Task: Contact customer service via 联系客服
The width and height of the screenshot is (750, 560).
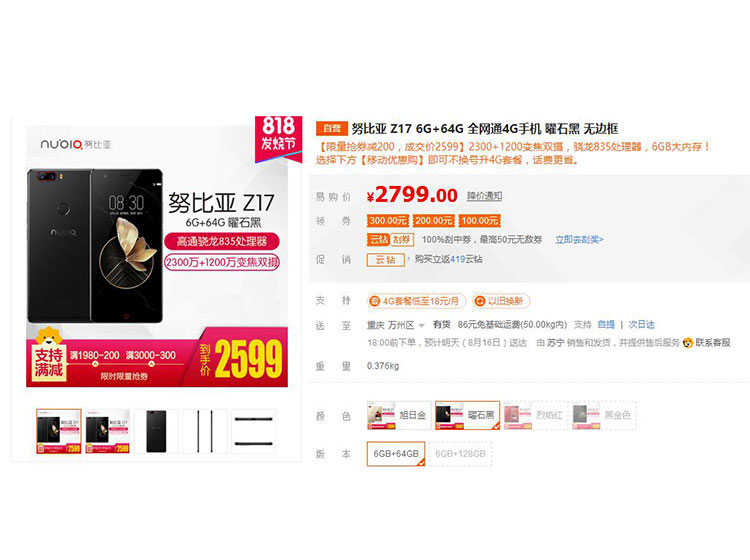Action: 707,342
